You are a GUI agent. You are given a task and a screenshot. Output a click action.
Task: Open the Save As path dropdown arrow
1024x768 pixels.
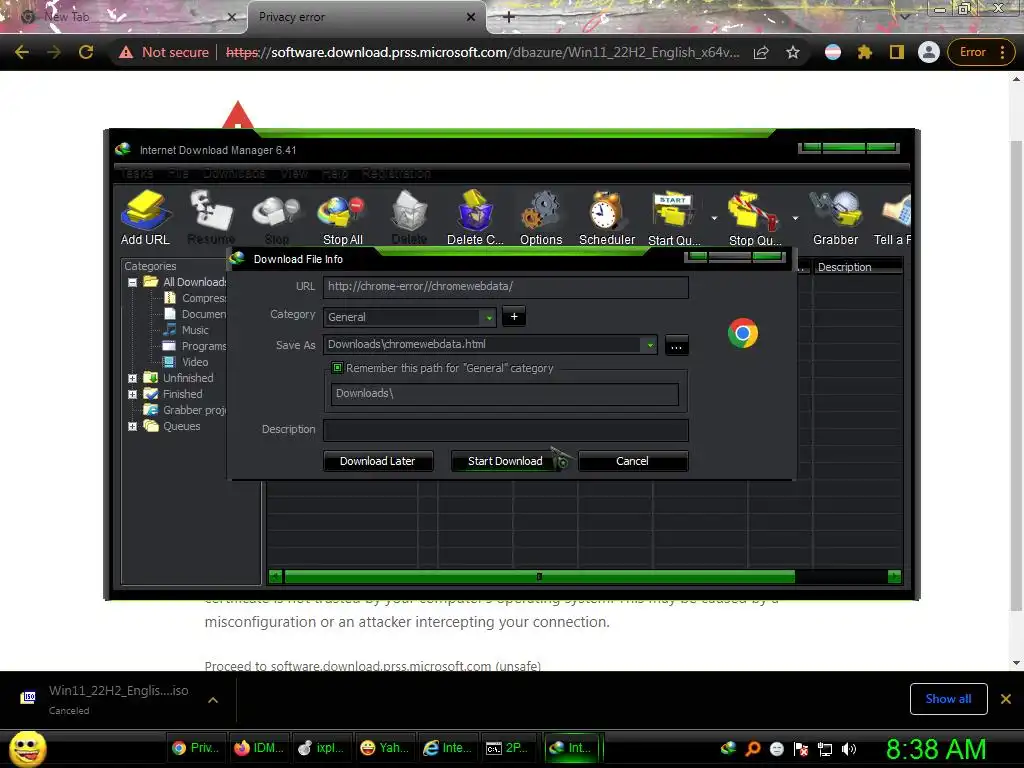(650, 345)
